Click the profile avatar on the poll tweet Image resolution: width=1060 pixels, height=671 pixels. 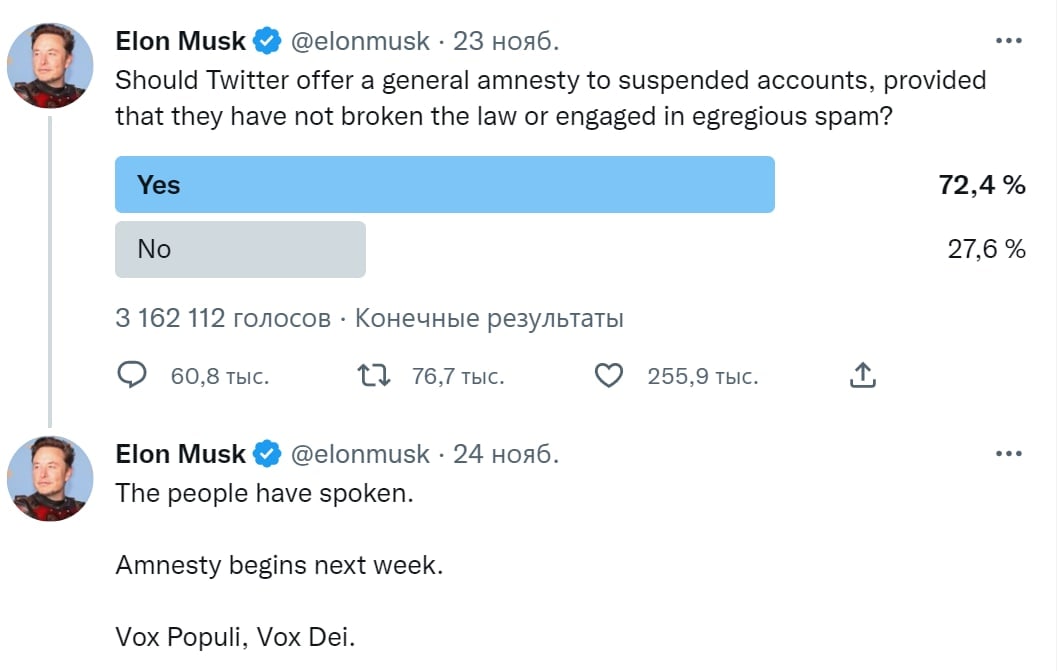coord(50,66)
